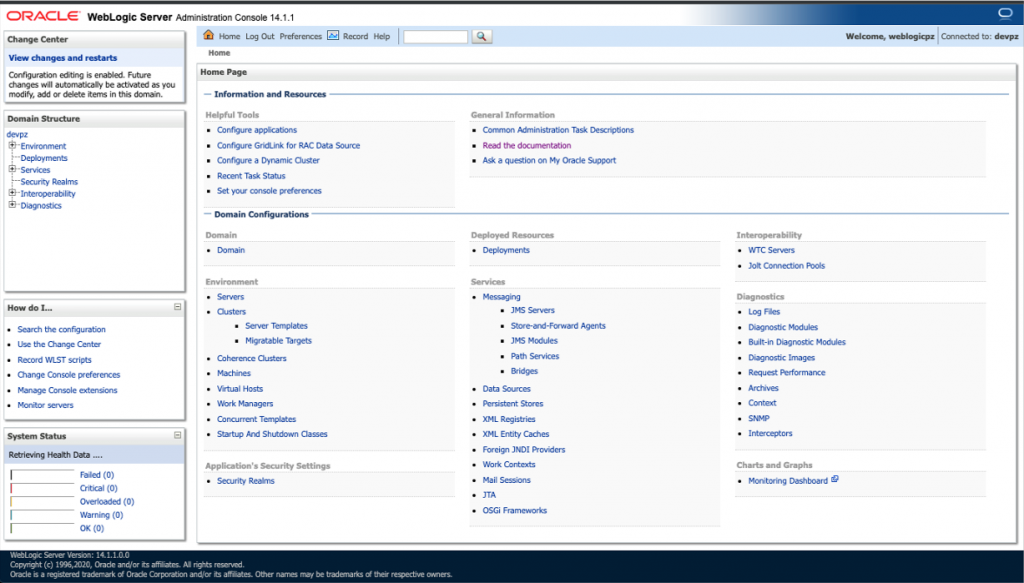Open the Recent Task Status link
The width and height of the screenshot is (1024, 583).
[251, 176]
